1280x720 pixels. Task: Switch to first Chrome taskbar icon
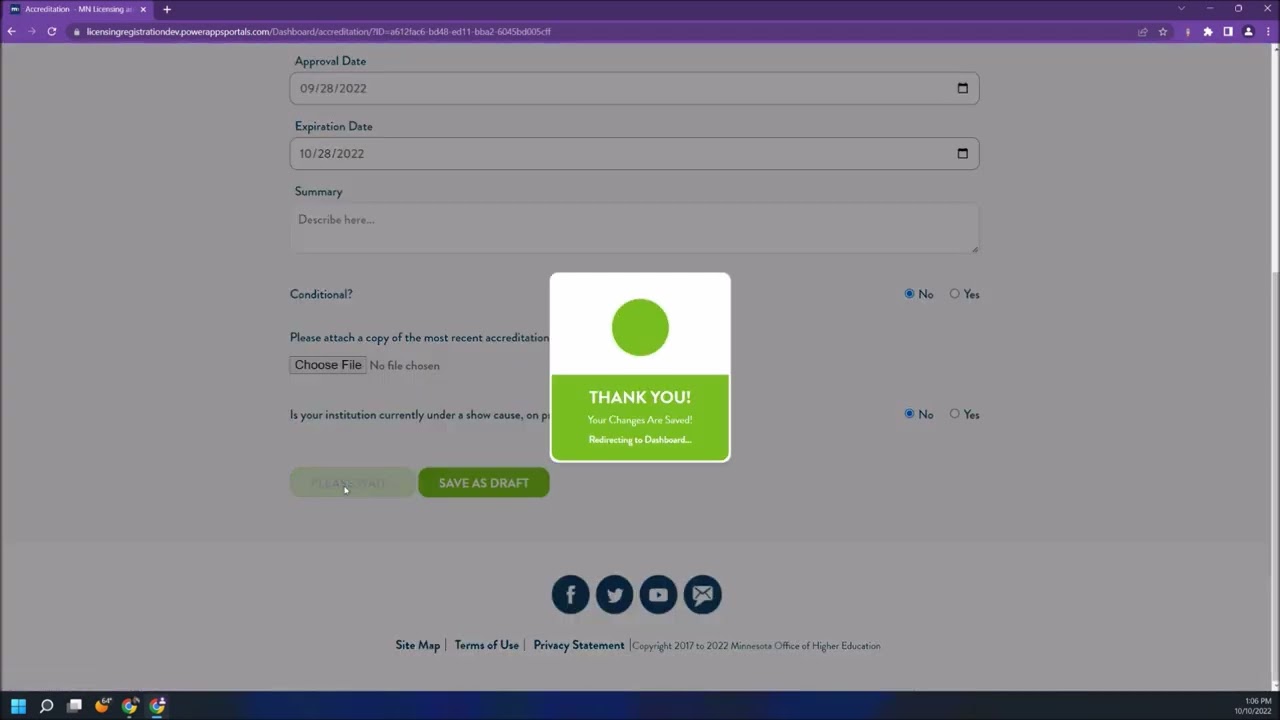(x=129, y=706)
